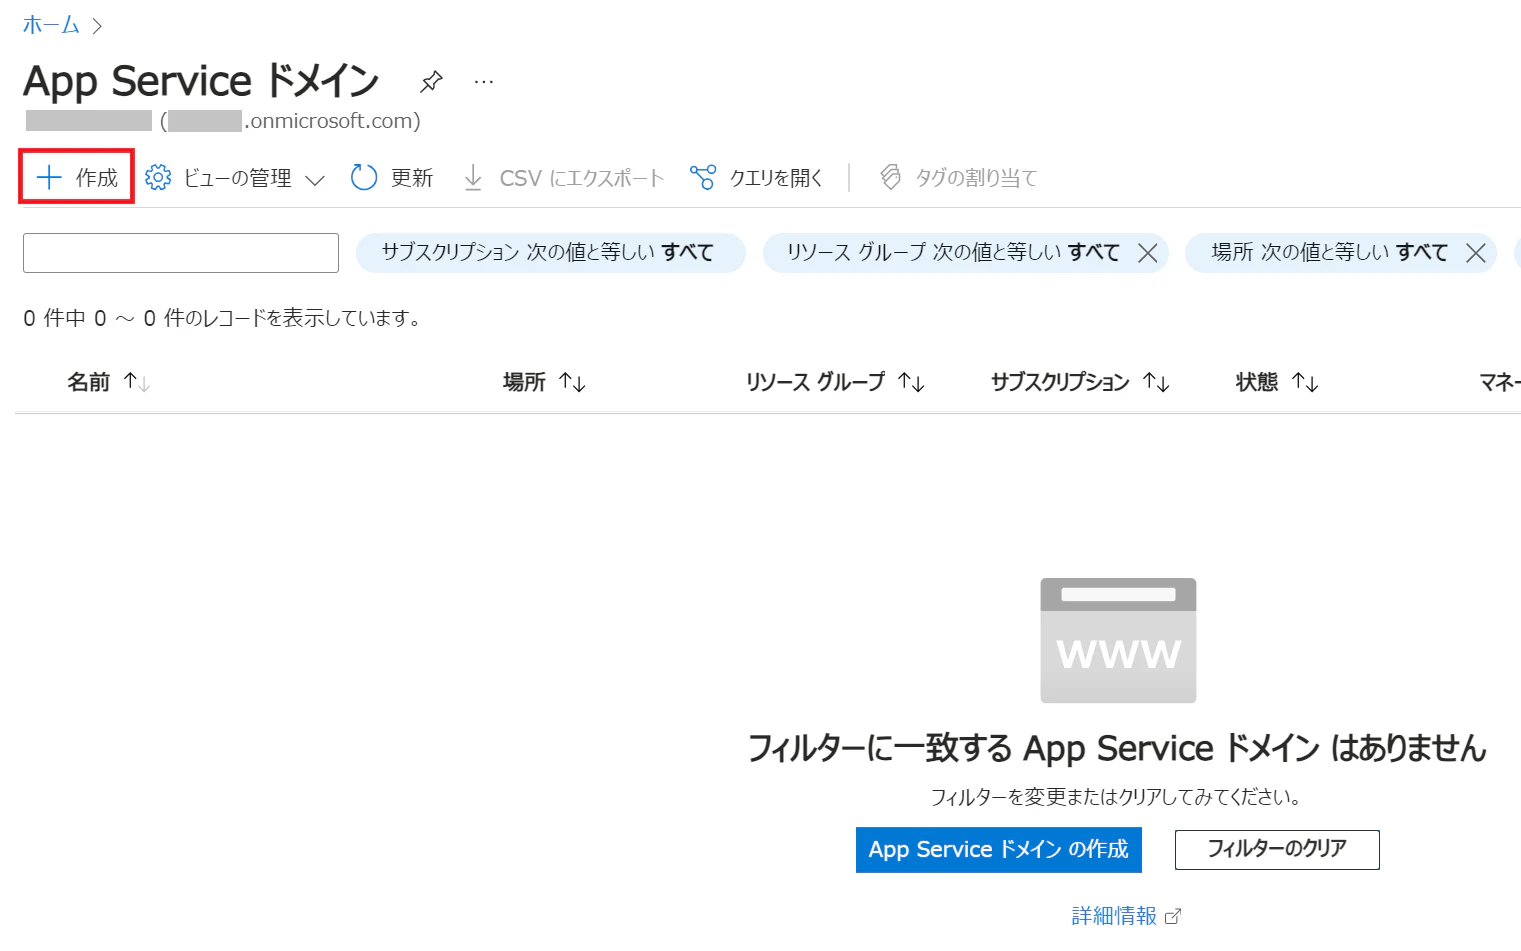Viewport: 1521px width, 951px height.
Task: Click the フィルターのクリア button
Action: coord(1277,850)
